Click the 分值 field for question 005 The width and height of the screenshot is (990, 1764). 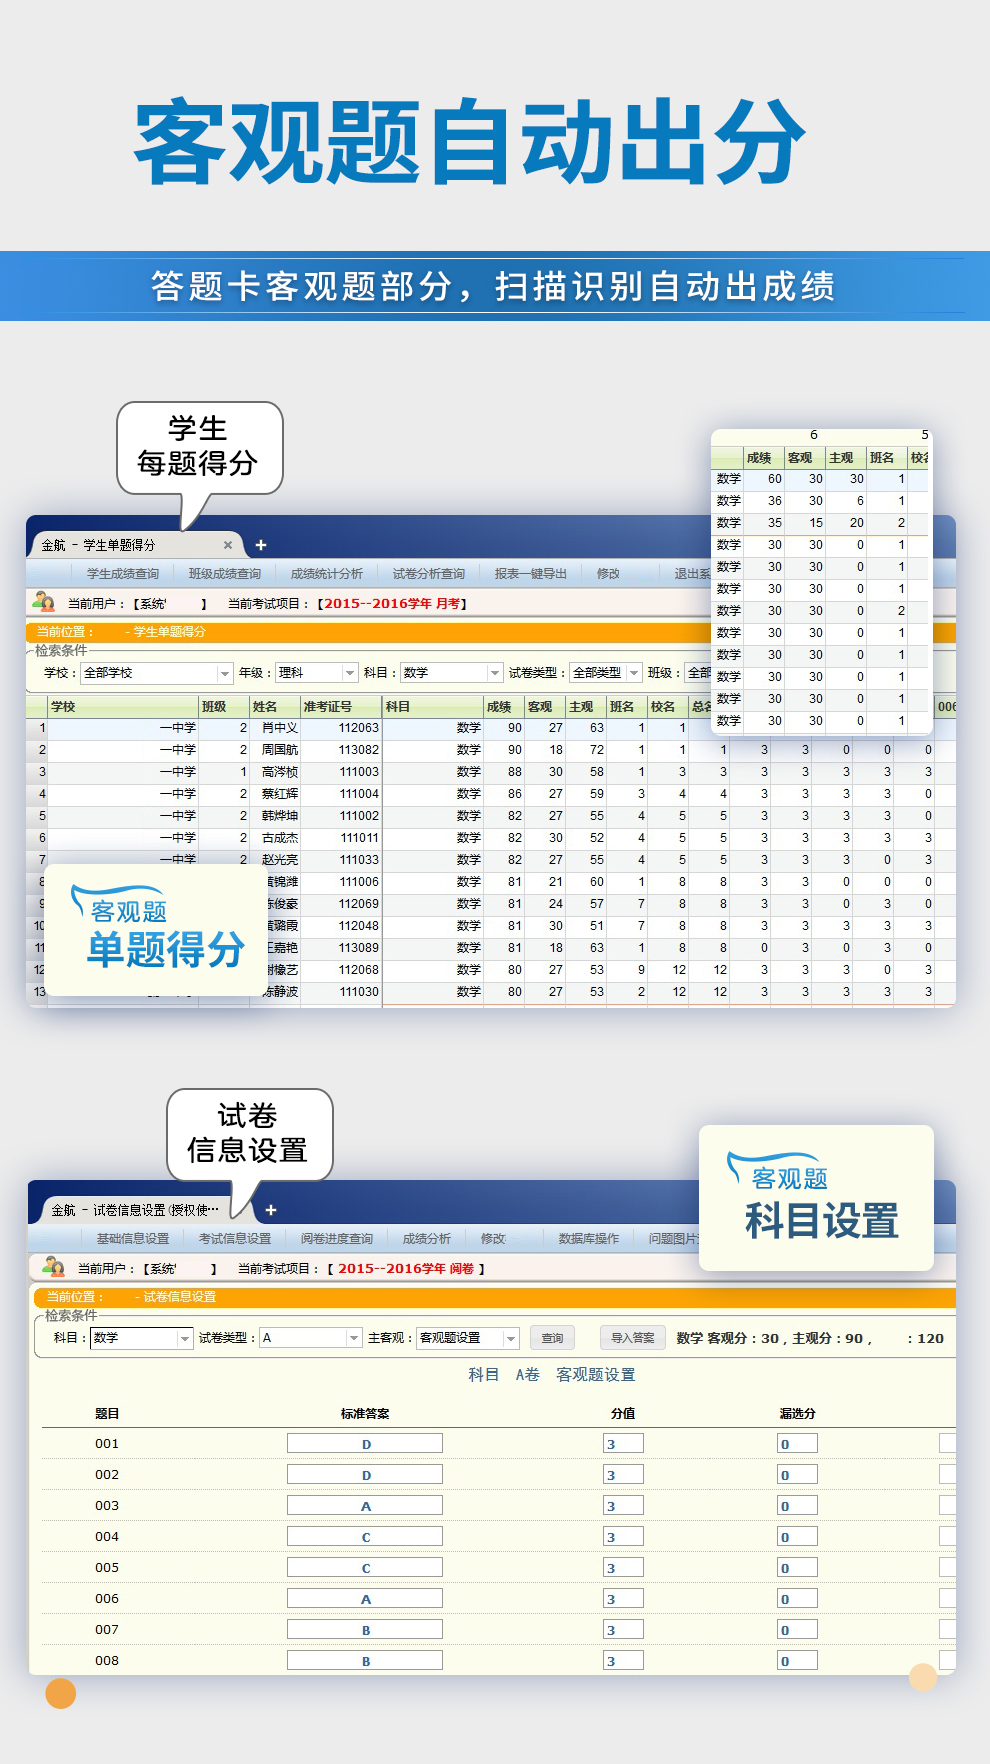coord(623,1568)
